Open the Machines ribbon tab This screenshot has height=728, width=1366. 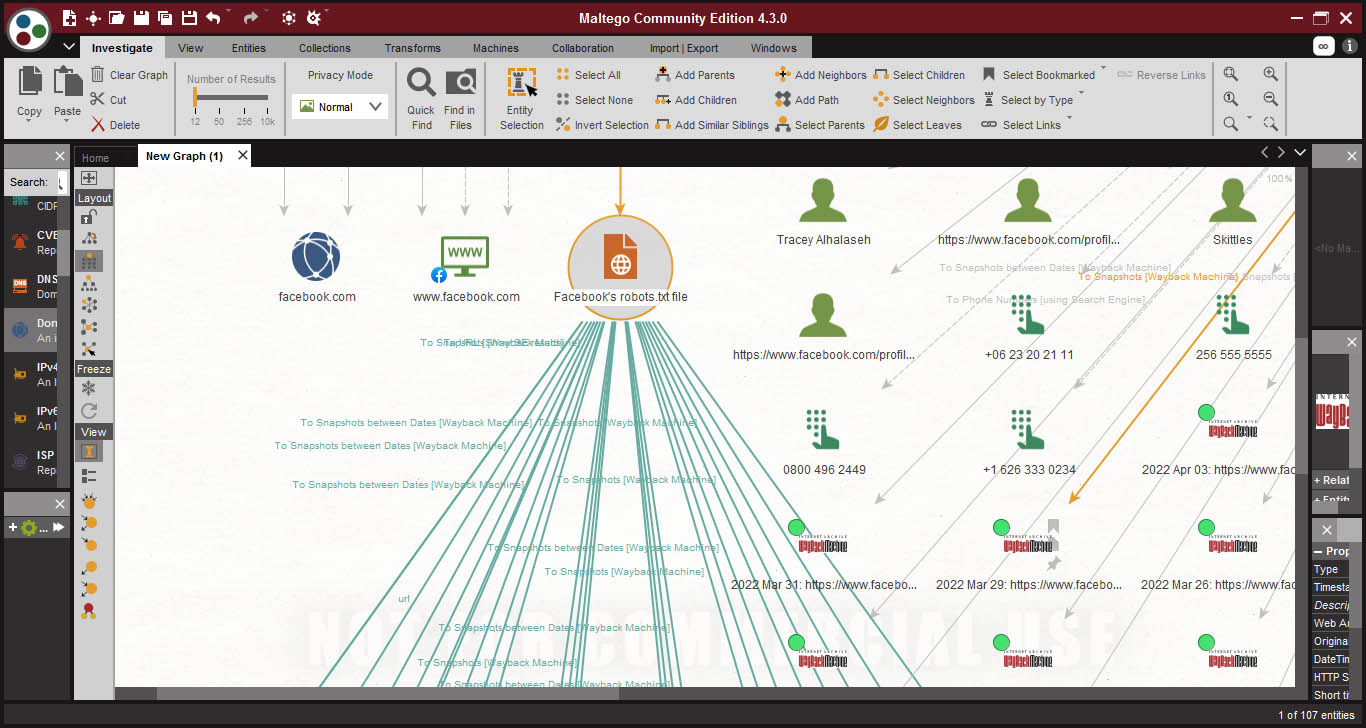(496, 48)
